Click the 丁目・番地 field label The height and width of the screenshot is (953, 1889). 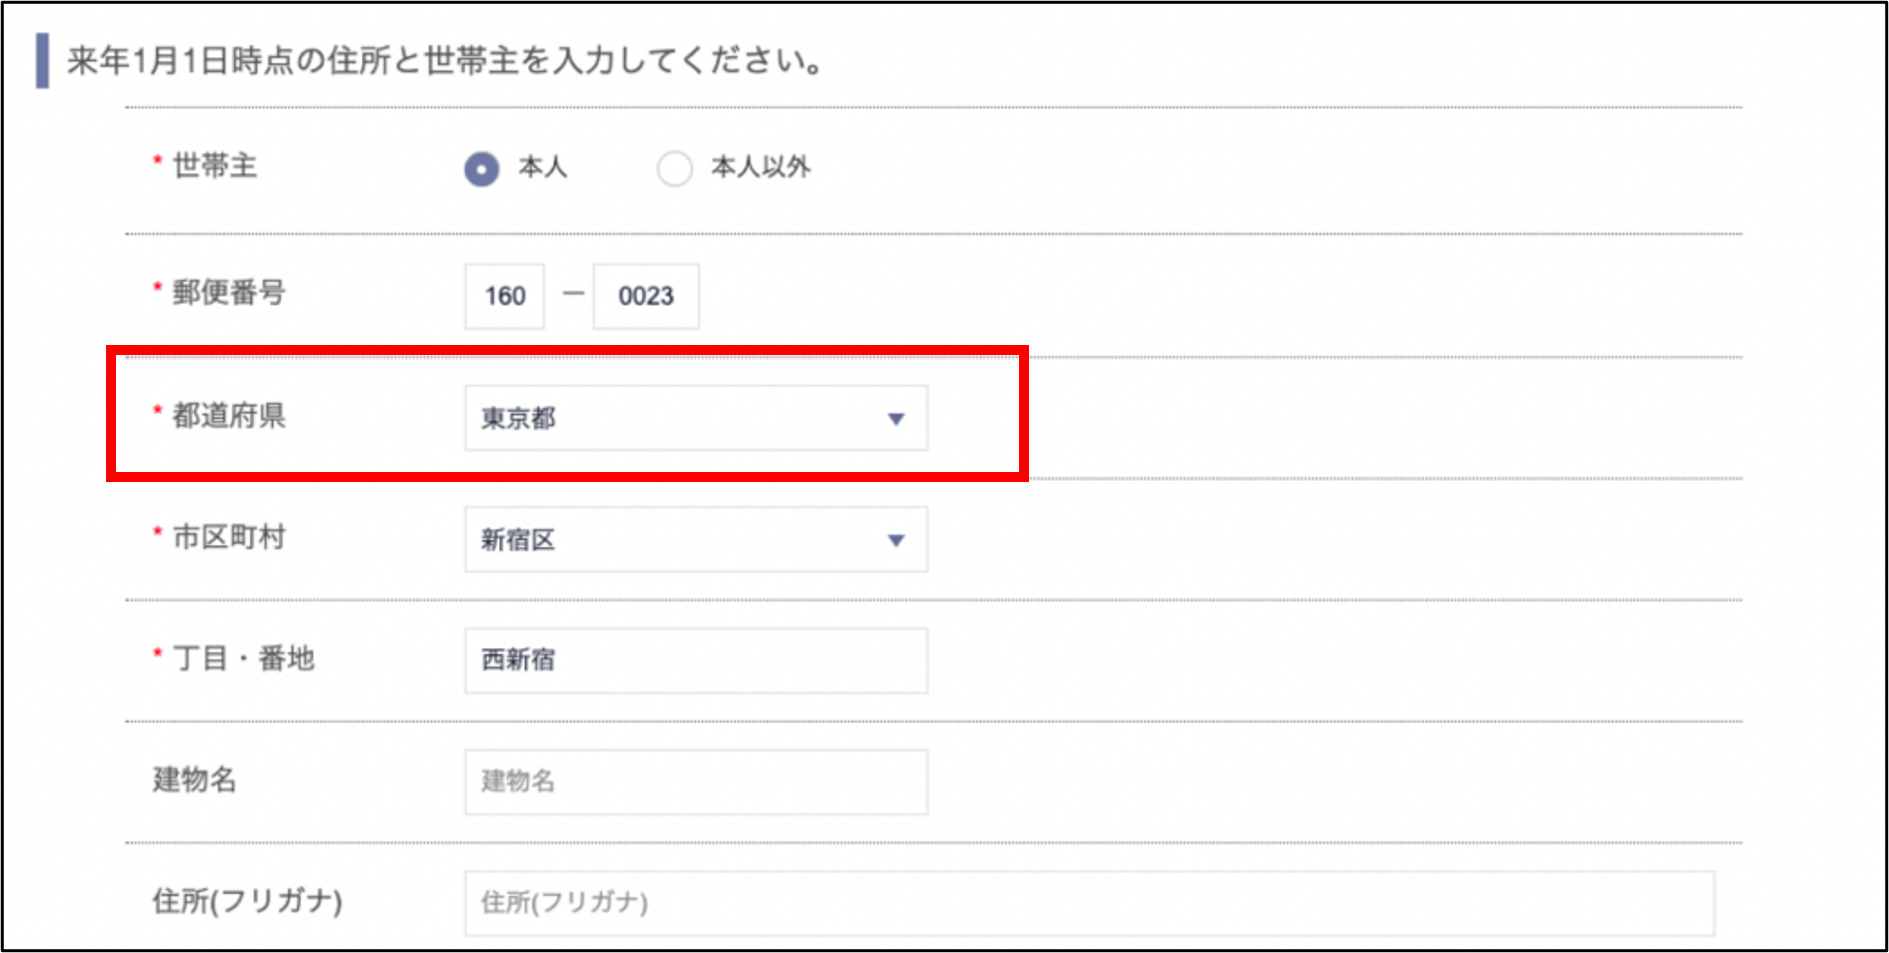point(243,659)
